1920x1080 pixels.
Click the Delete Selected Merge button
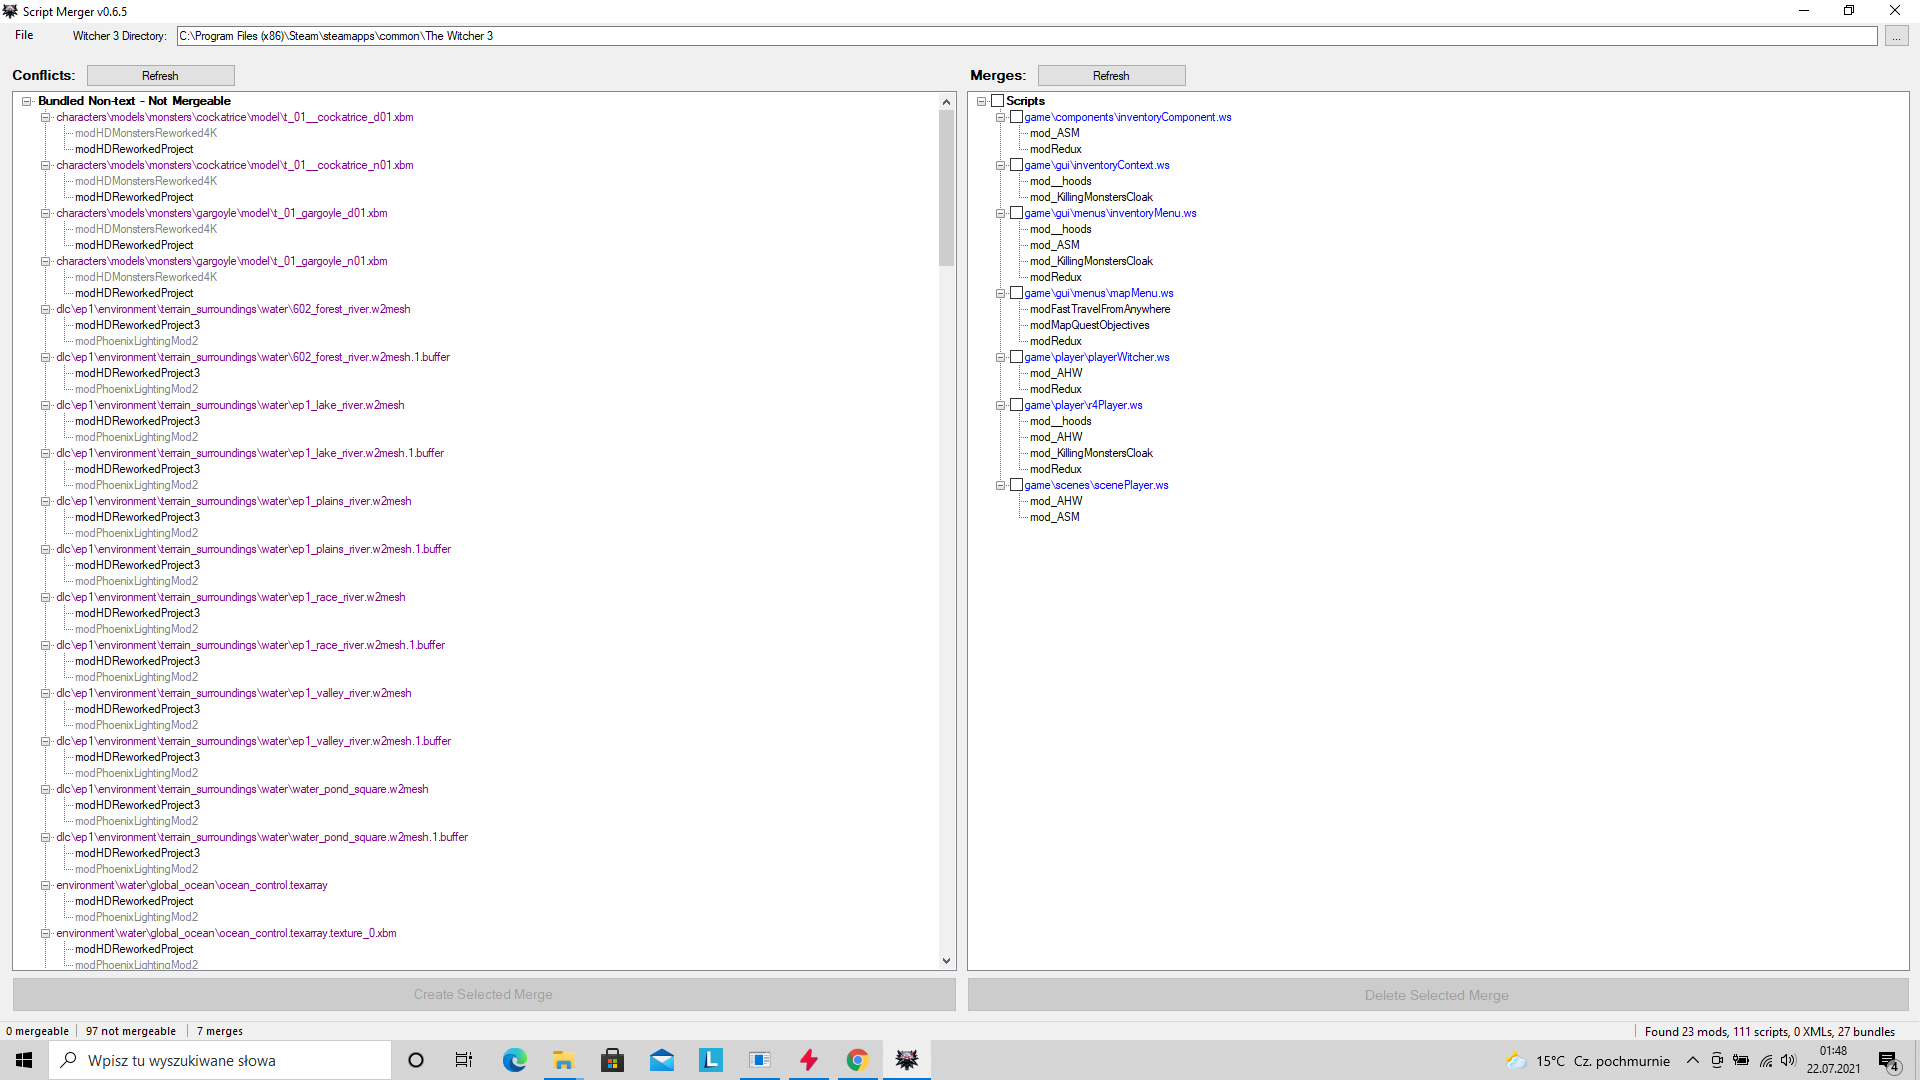click(x=1437, y=995)
